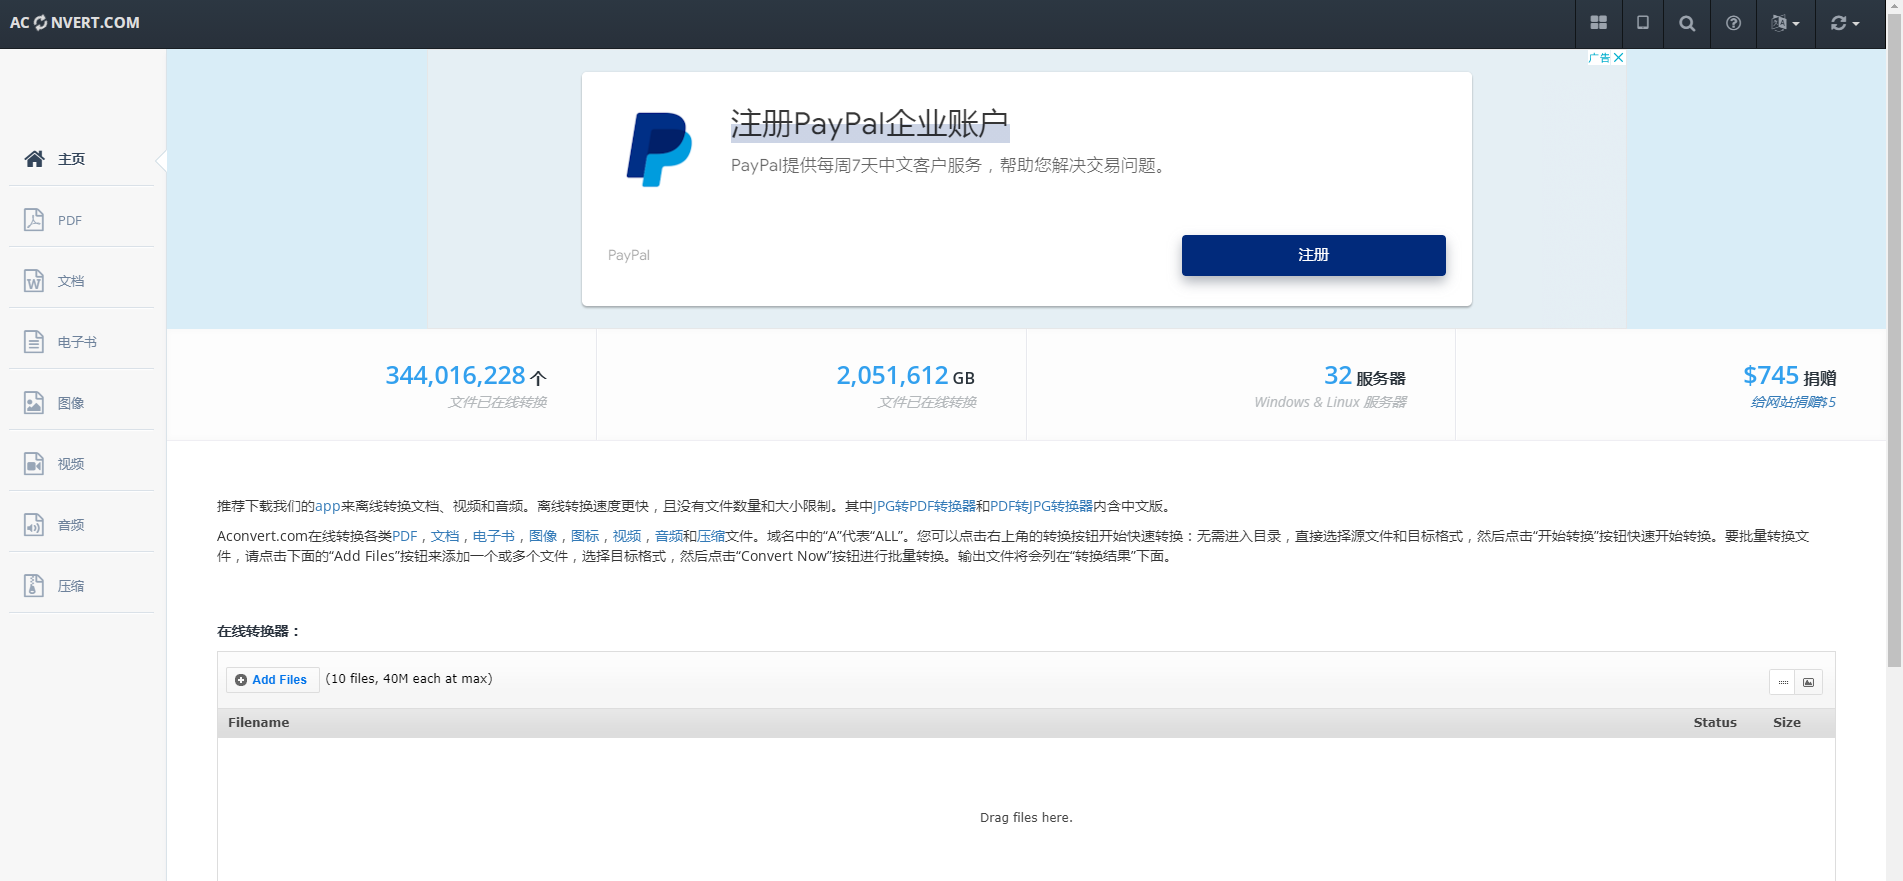Screen dimensions: 1903x881
Task: Click the Word document icon in sidebar
Action: coord(34,281)
